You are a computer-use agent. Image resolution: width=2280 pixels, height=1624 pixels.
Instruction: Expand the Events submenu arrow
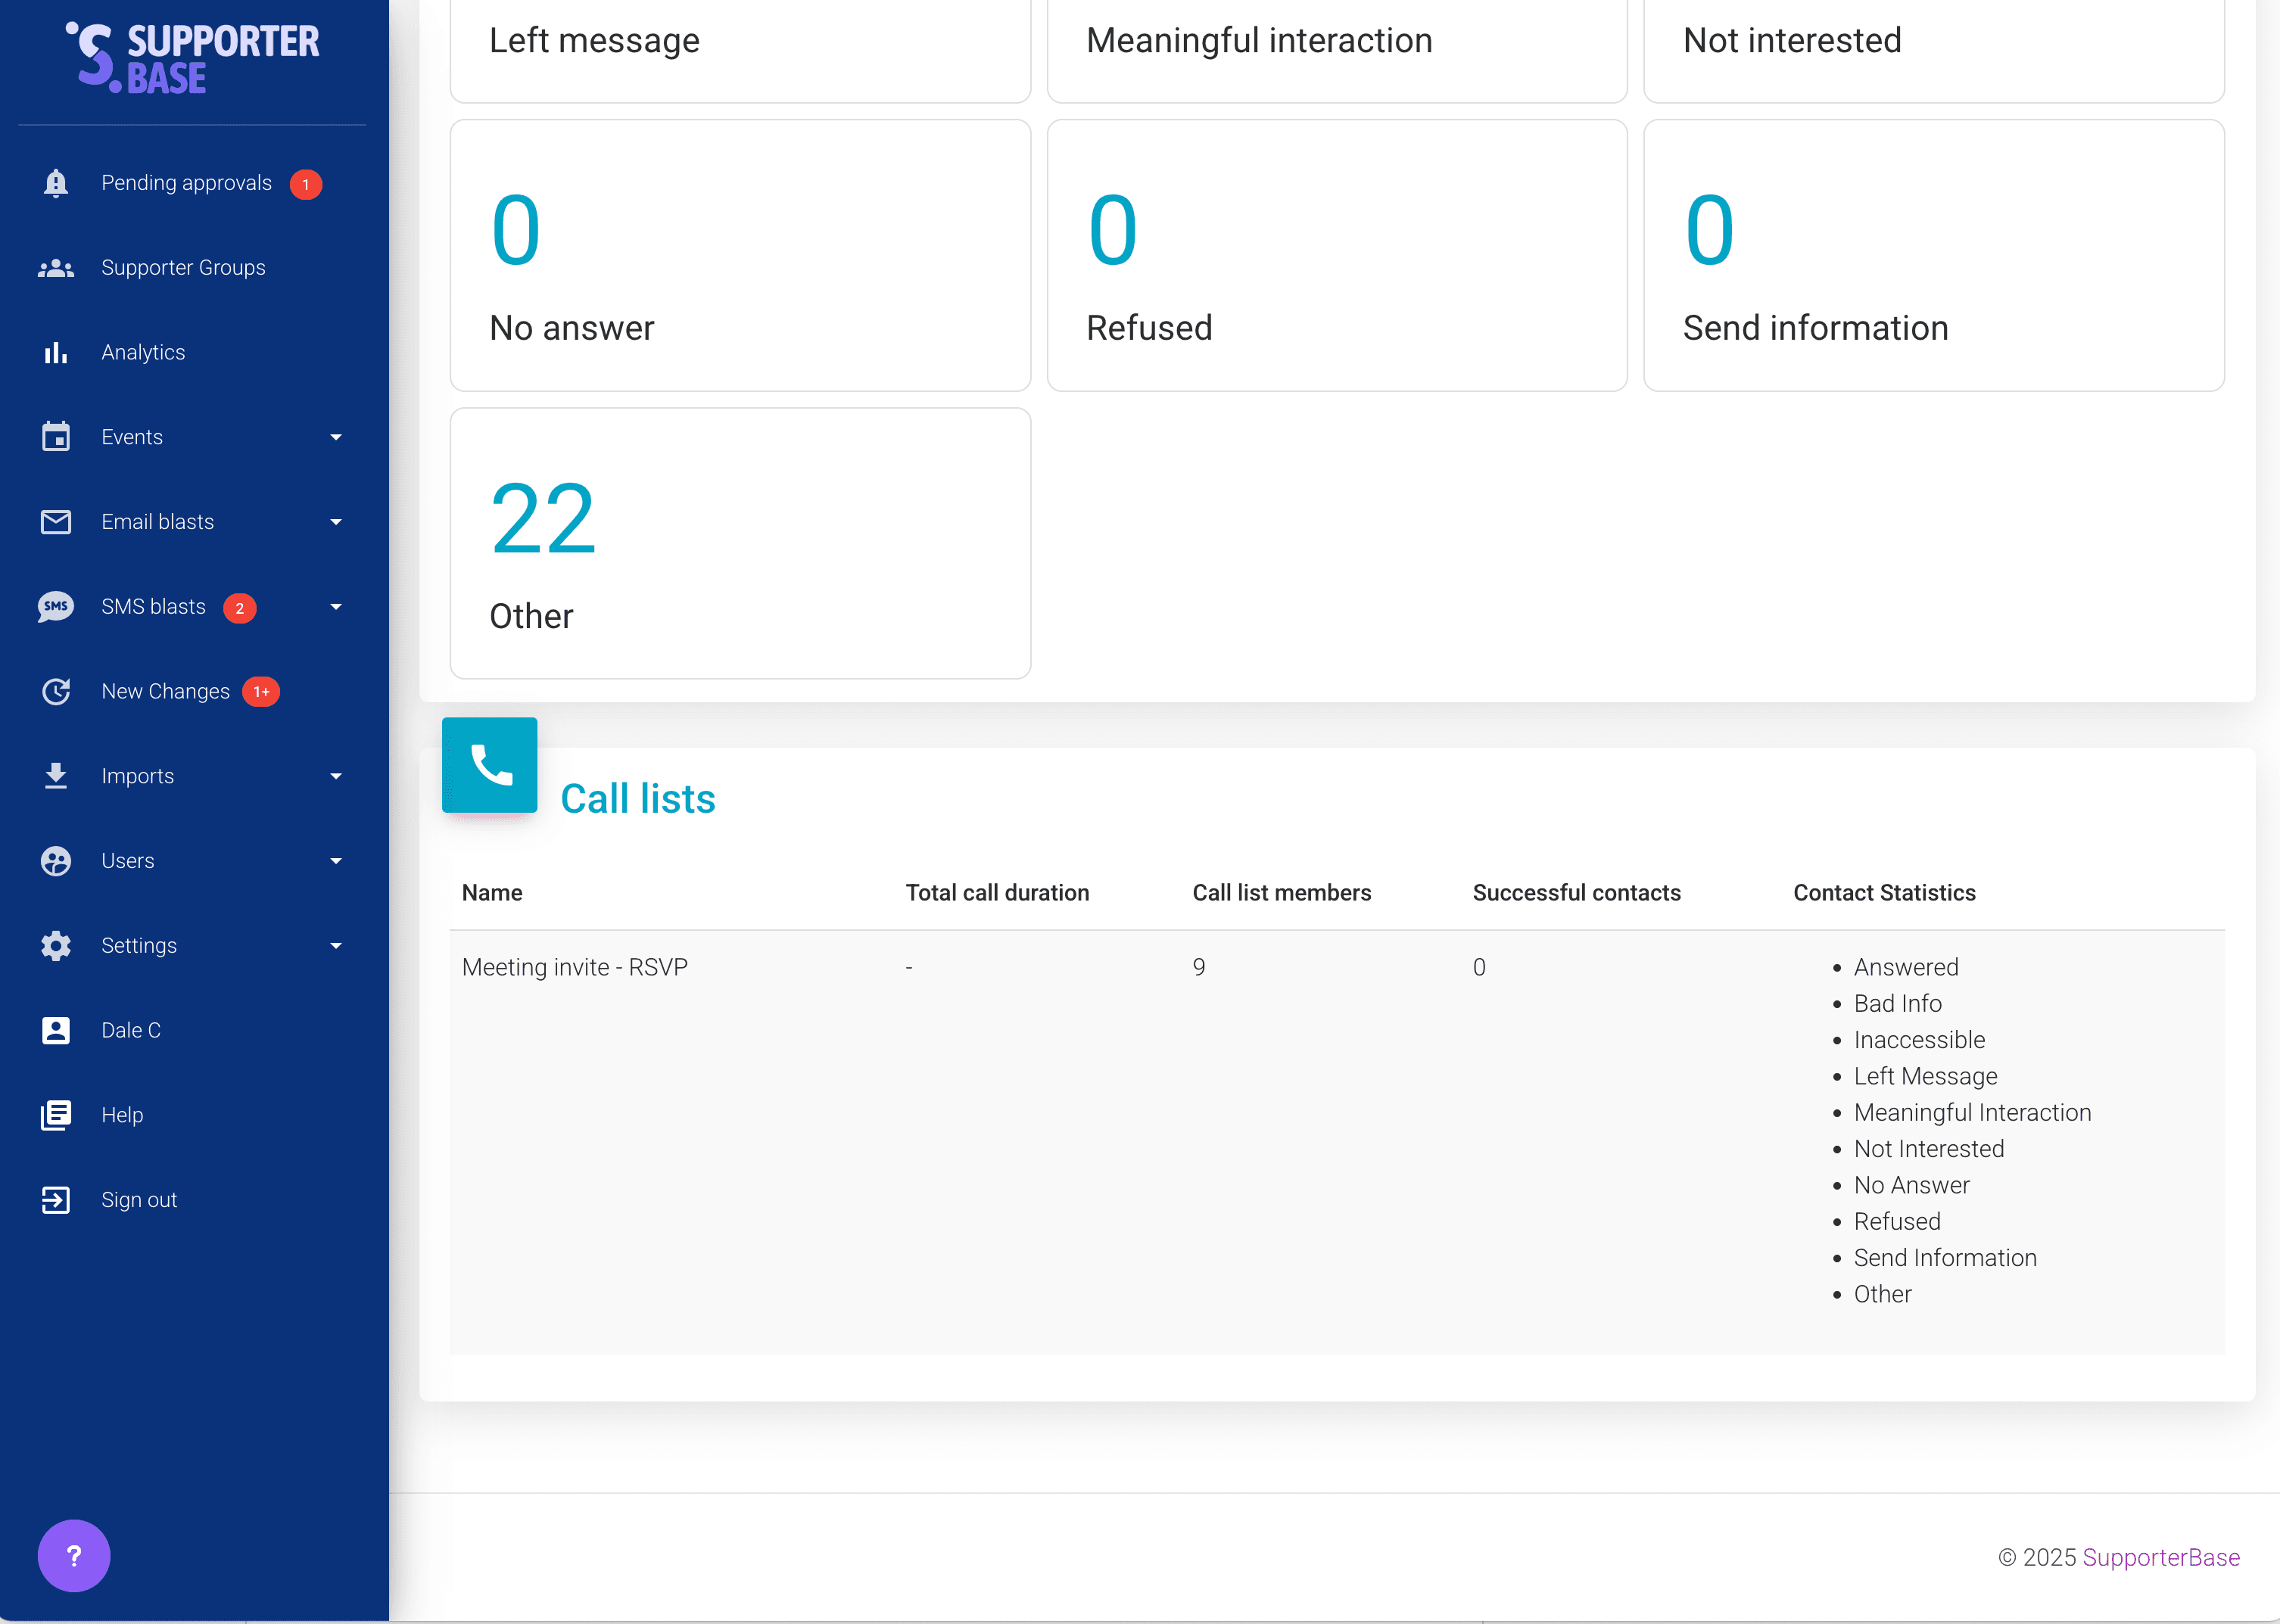(336, 438)
